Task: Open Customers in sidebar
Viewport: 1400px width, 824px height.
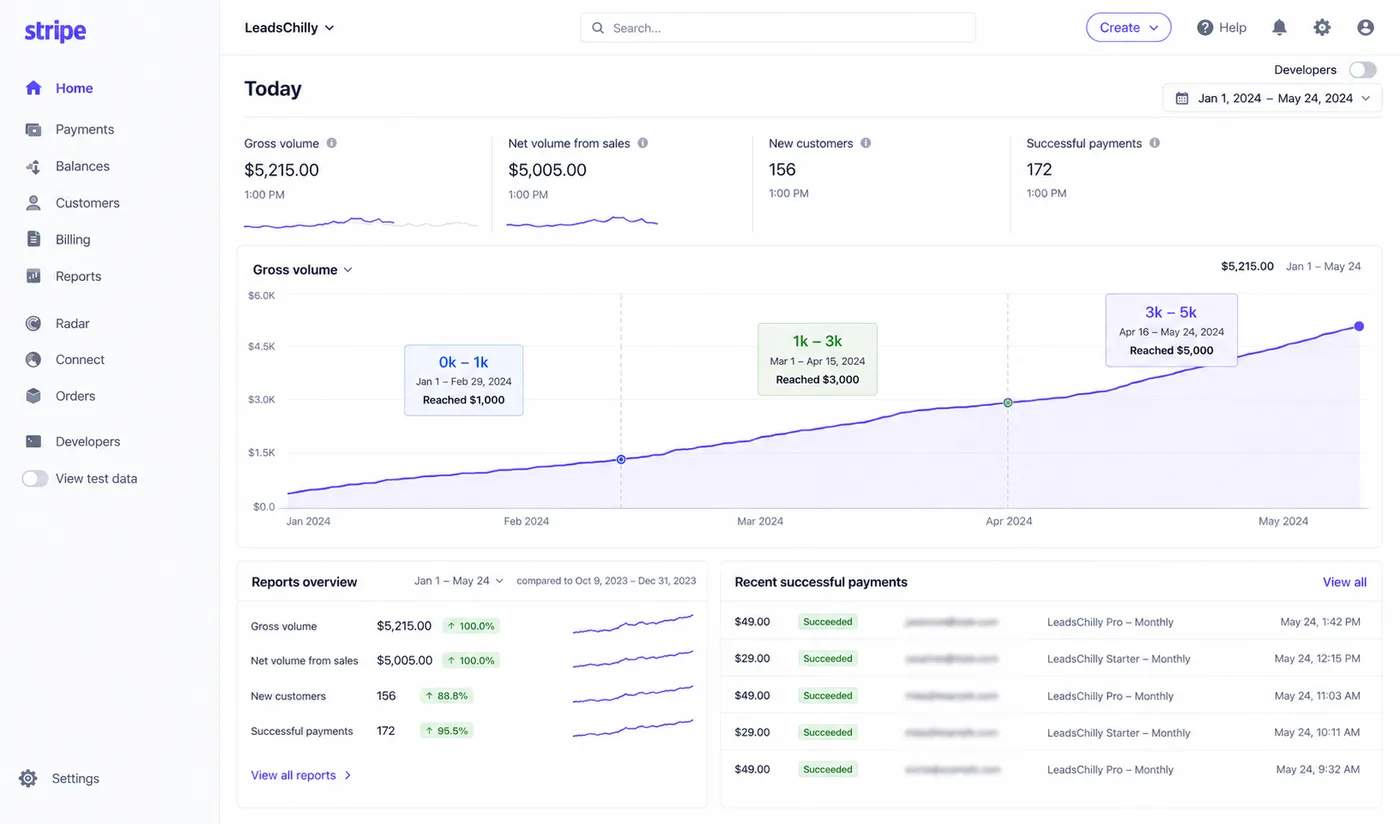Action: tap(88, 203)
